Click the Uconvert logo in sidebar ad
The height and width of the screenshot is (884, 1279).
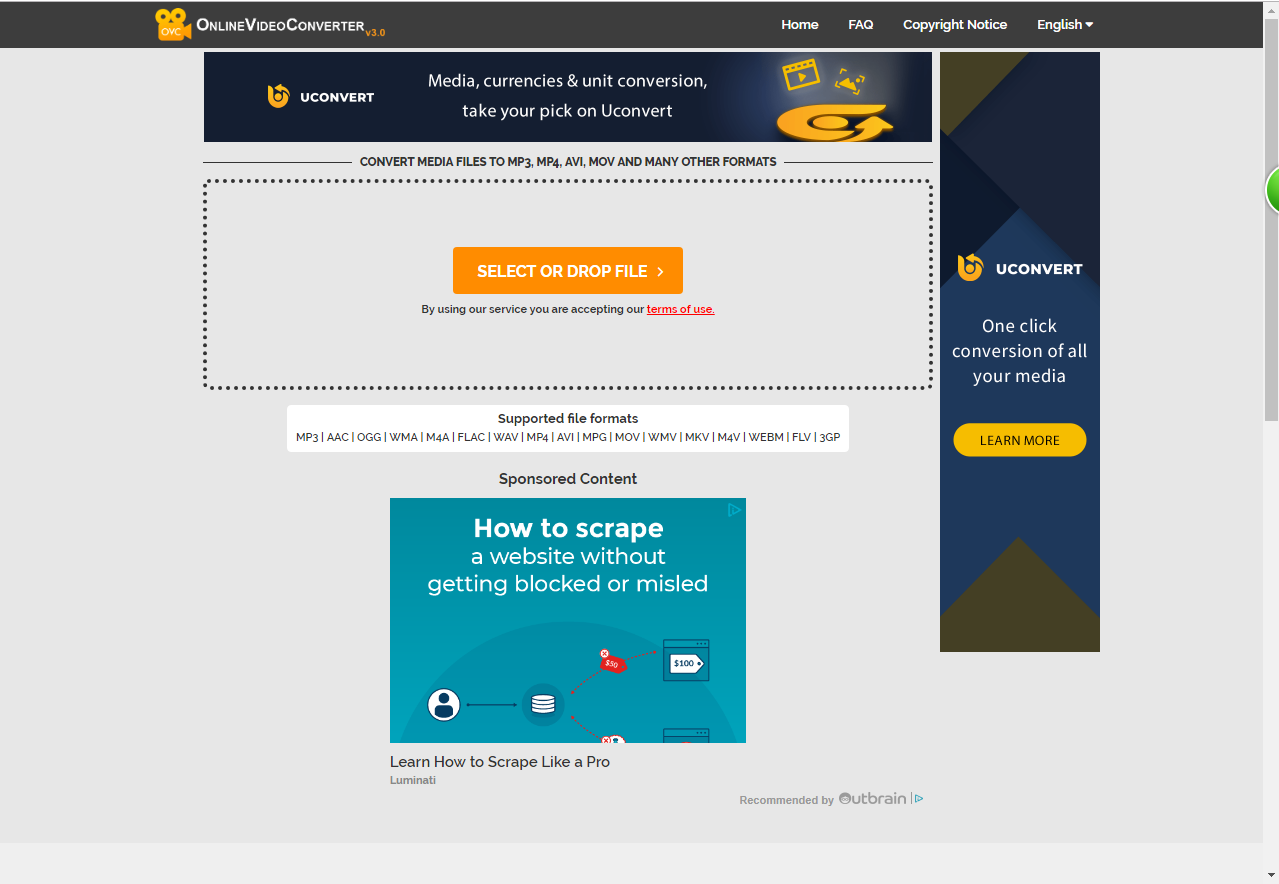tap(1020, 268)
